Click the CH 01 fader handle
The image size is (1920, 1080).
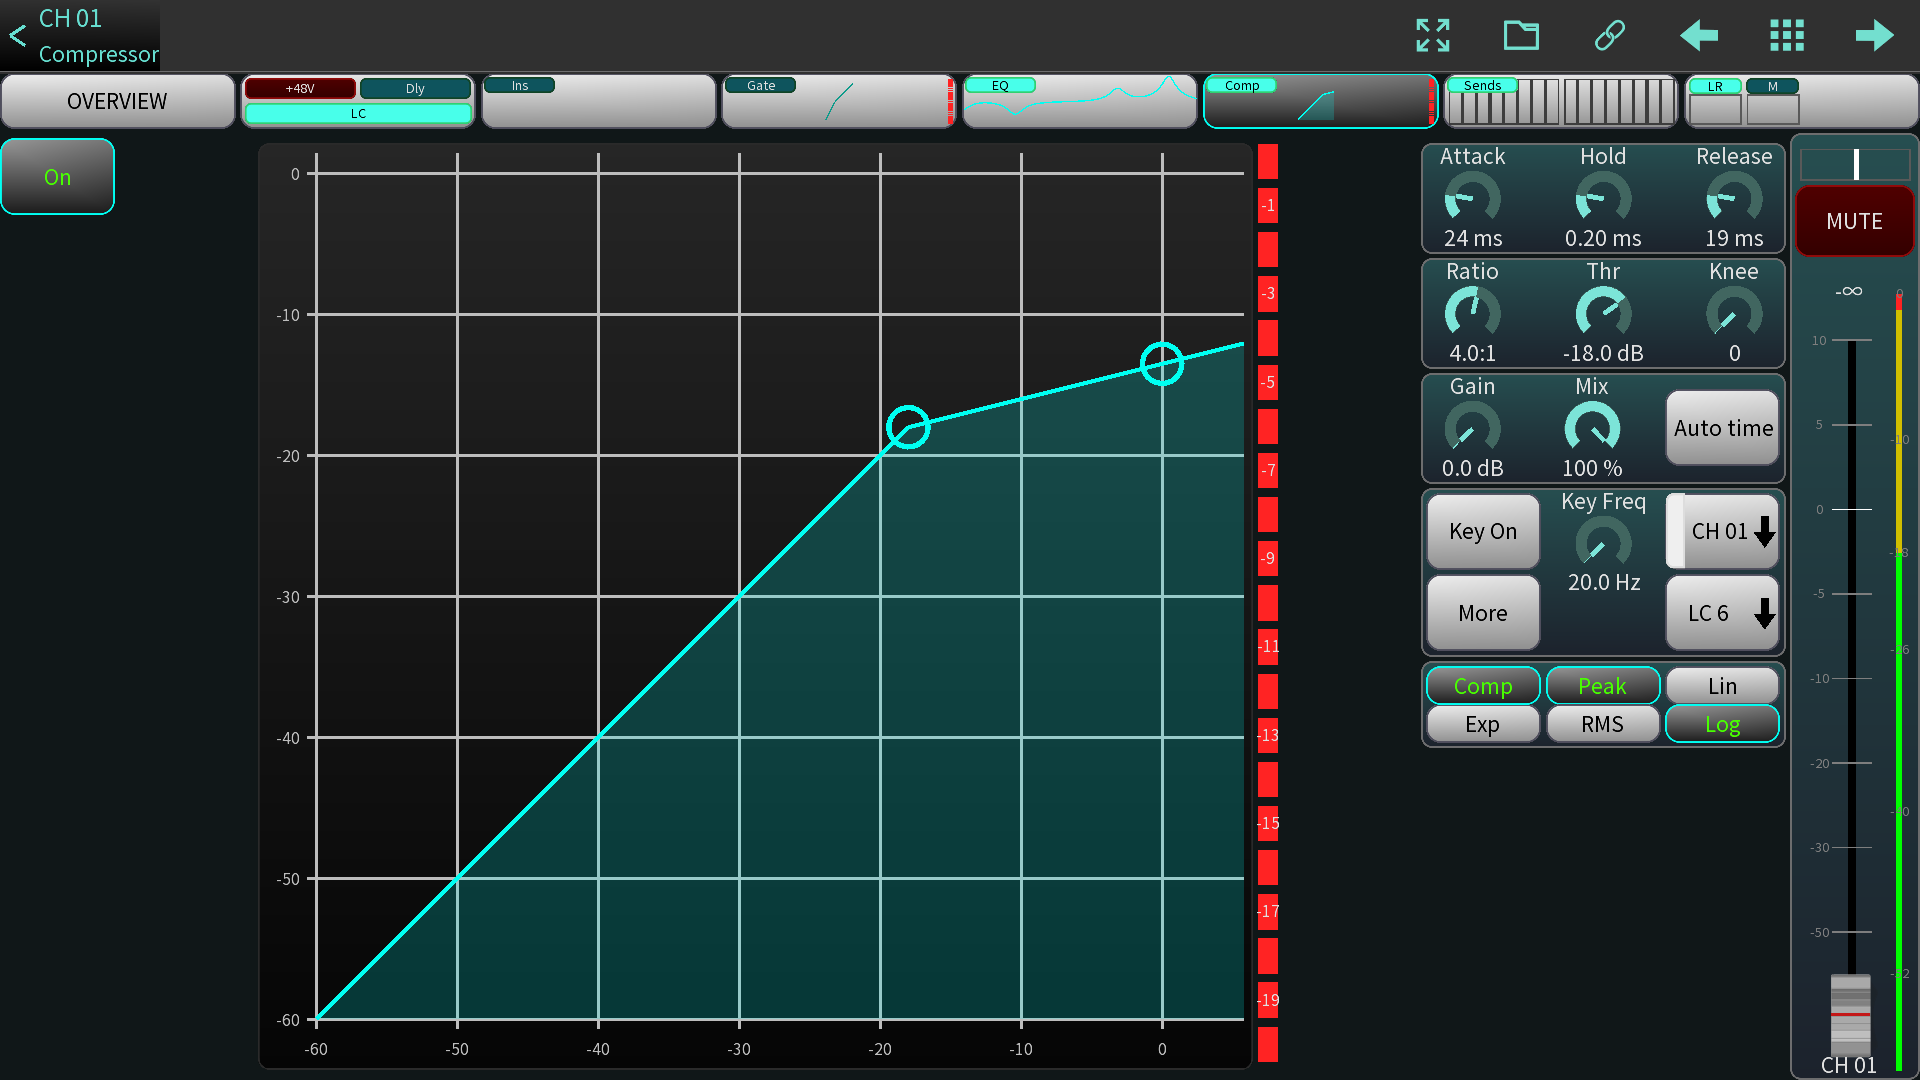tap(1850, 1013)
